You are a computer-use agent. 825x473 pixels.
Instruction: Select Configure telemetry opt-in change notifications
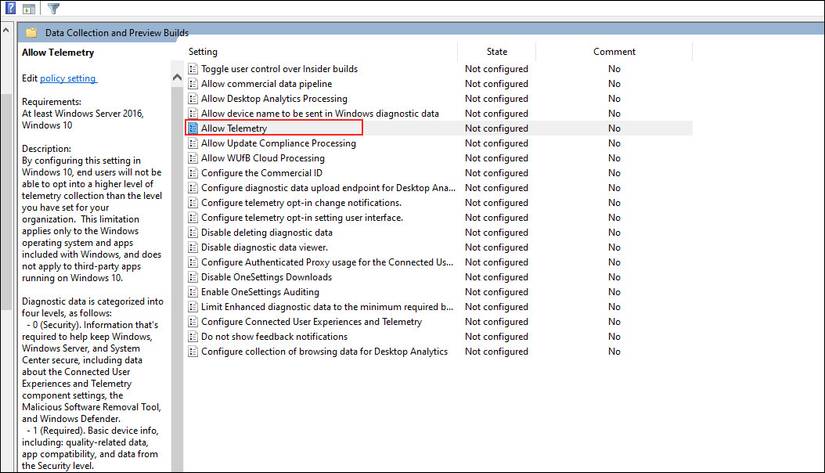coord(301,203)
